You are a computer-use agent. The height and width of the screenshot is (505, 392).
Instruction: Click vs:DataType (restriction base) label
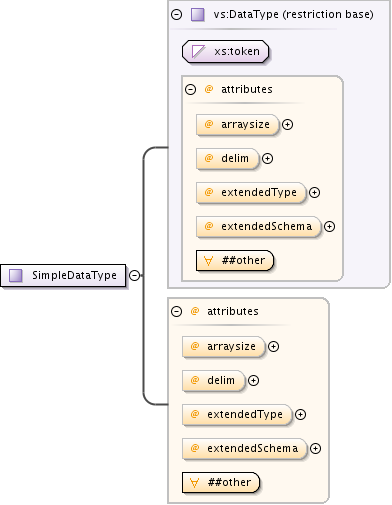pyautogui.click(x=293, y=15)
